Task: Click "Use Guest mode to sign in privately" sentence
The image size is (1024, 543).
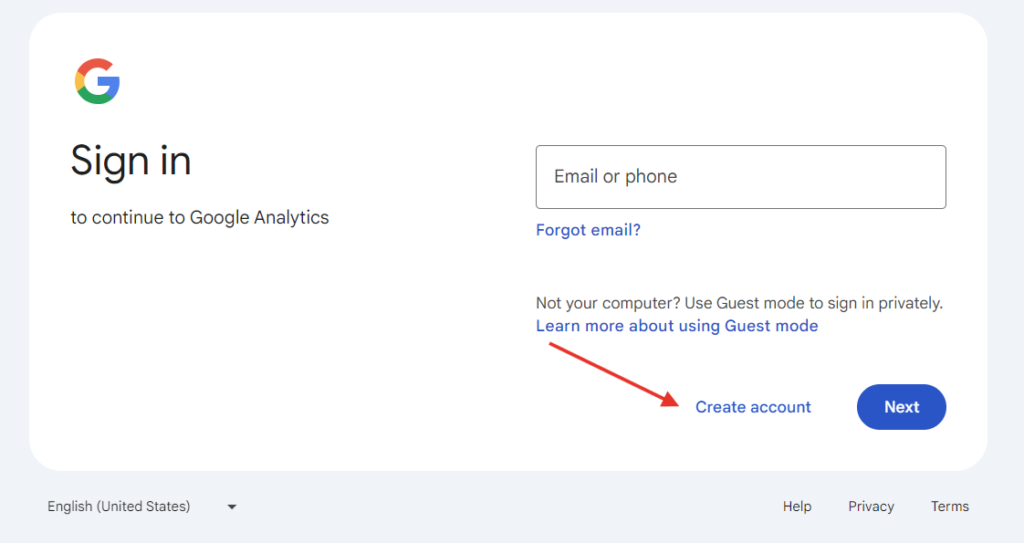Action: point(814,303)
